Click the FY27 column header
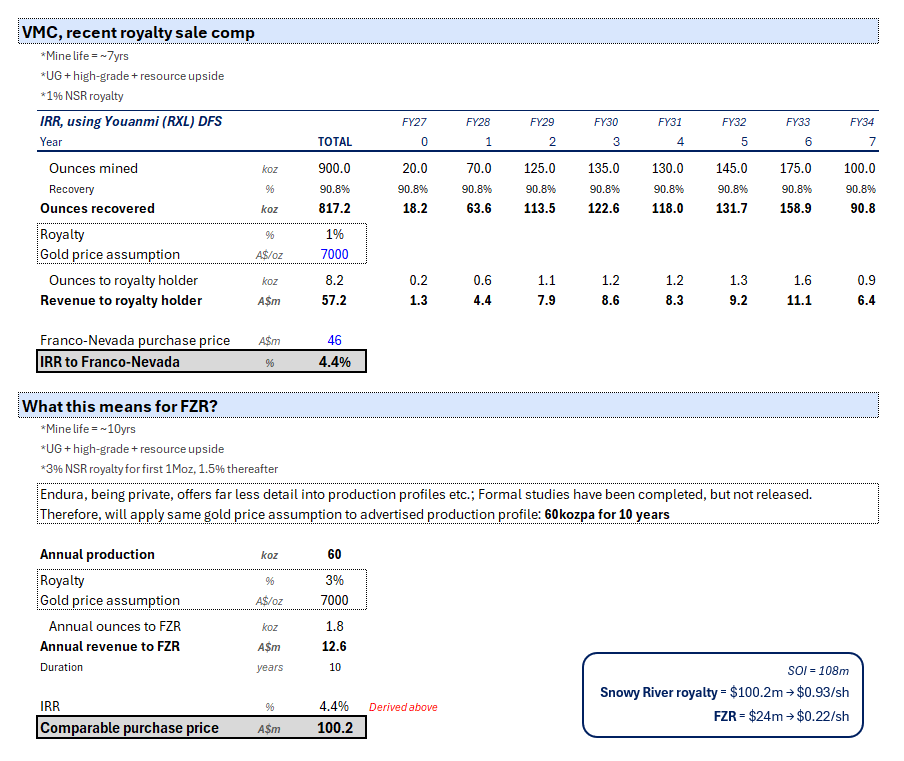This screenshot has height=761, width=904. point(414,122)
